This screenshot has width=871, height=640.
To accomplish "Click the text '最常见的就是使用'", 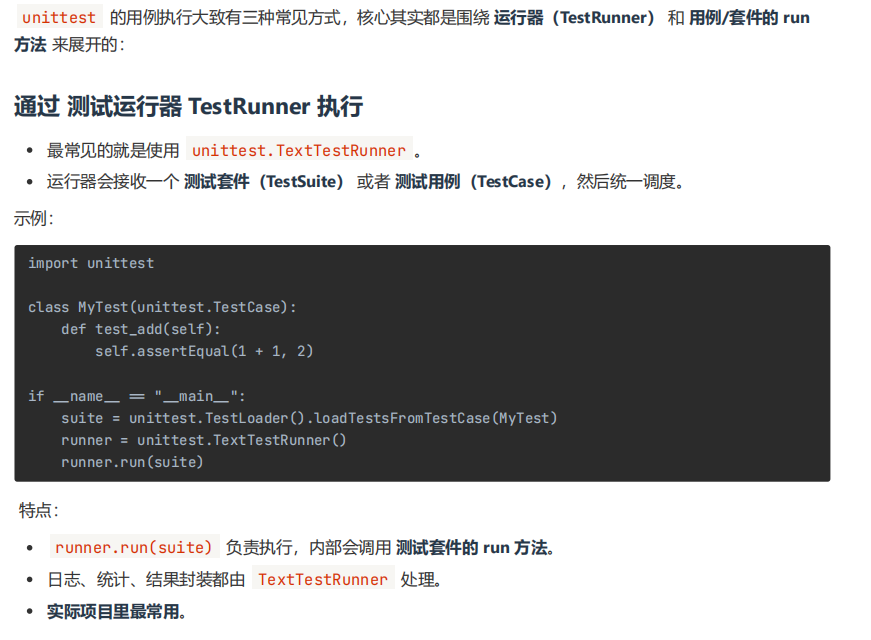I will click(113, 151).
